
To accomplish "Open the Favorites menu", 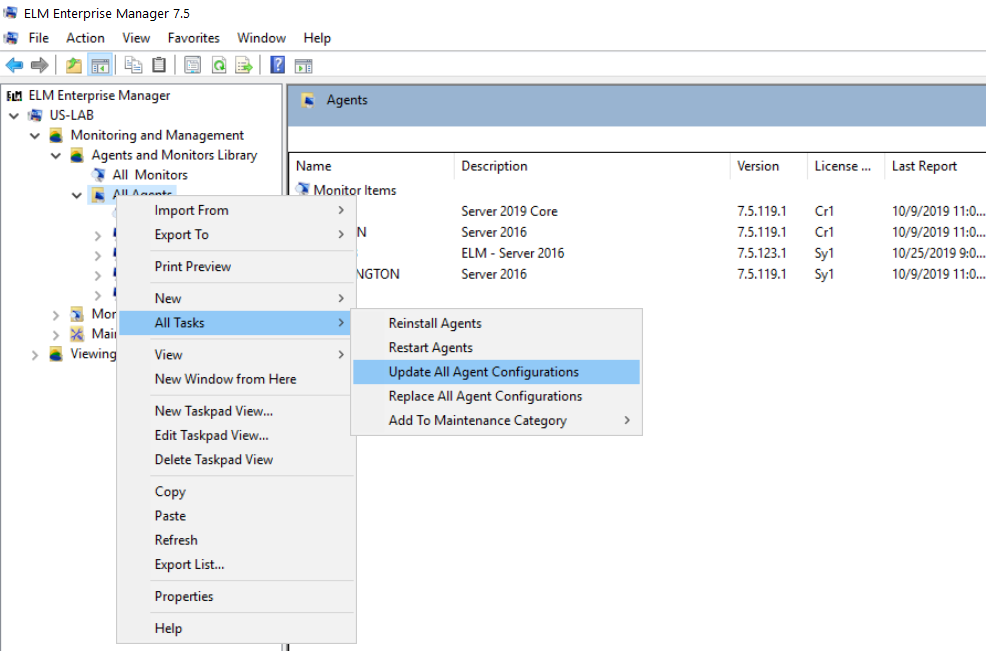I will [194, 38].
